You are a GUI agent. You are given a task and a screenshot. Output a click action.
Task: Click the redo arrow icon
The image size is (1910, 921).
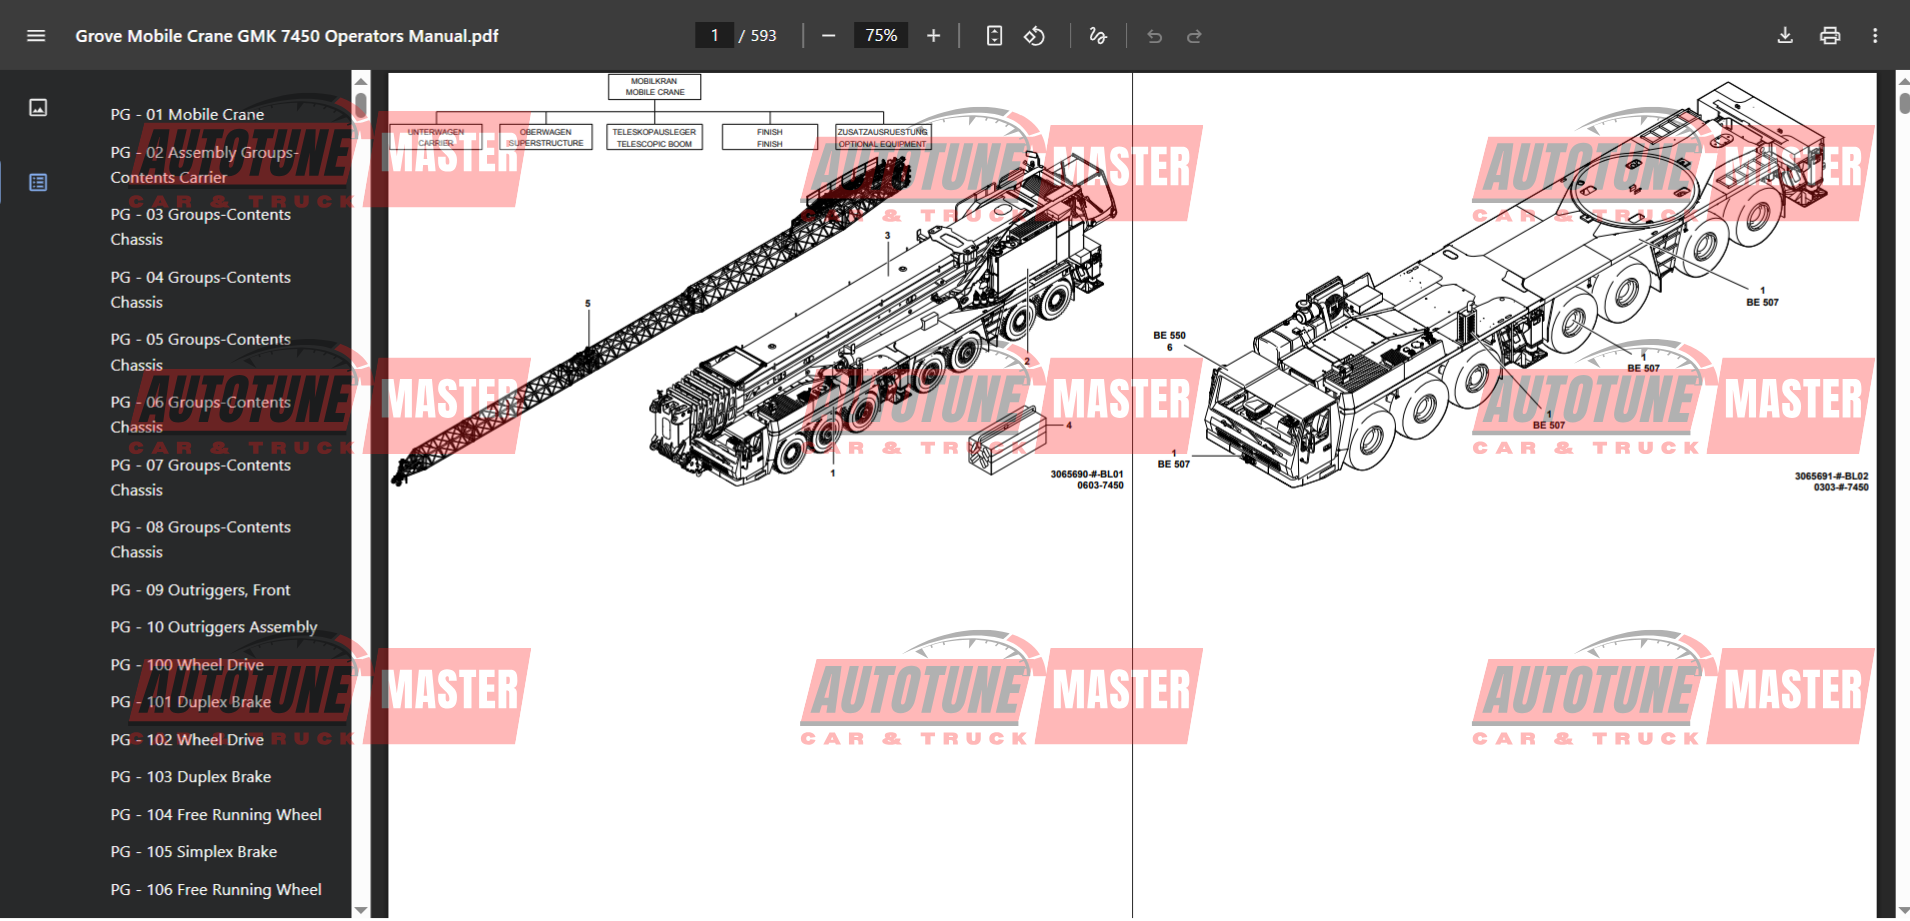1194,36
